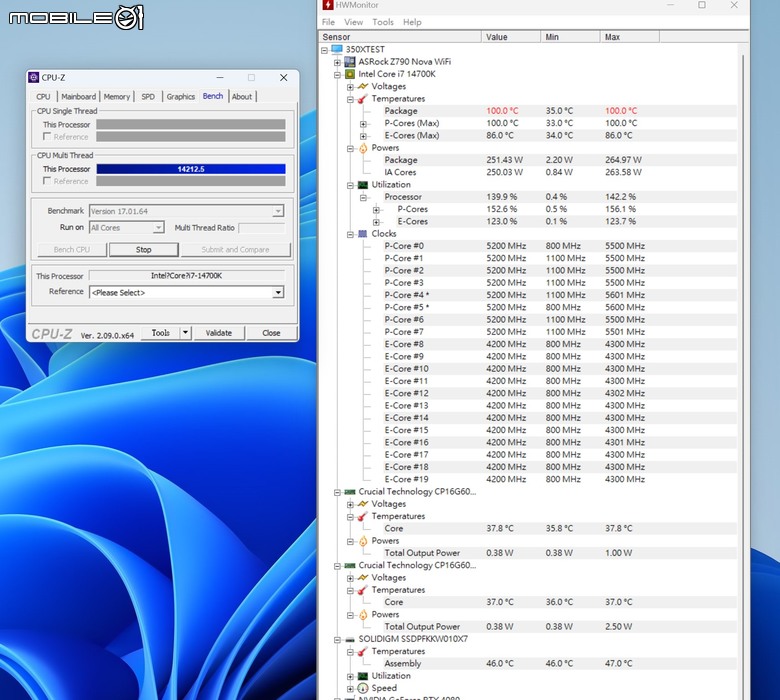Image resolution: width=780 pixels, height=700 pixels.
Task: Open the Benchmark version dropdown
Action: pos(278,211)
